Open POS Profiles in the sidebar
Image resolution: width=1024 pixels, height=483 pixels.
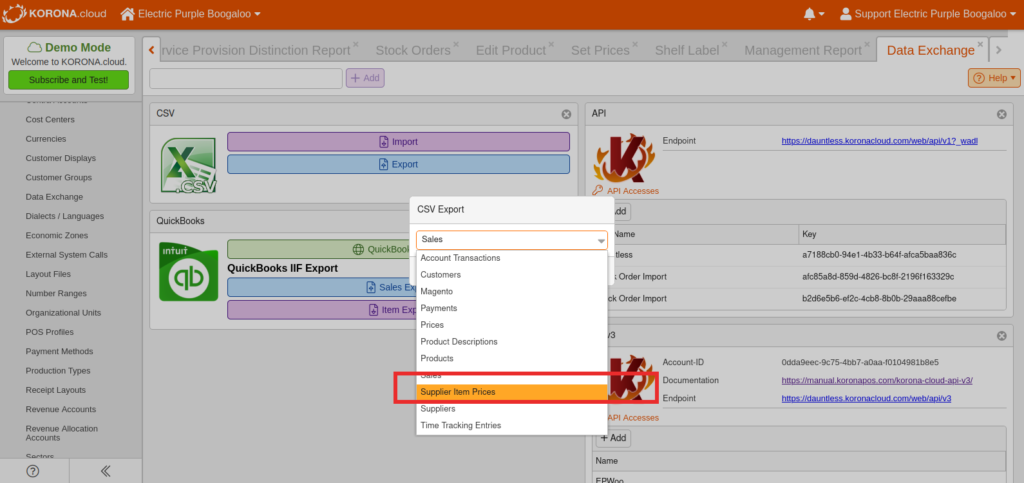click(50, 332)
